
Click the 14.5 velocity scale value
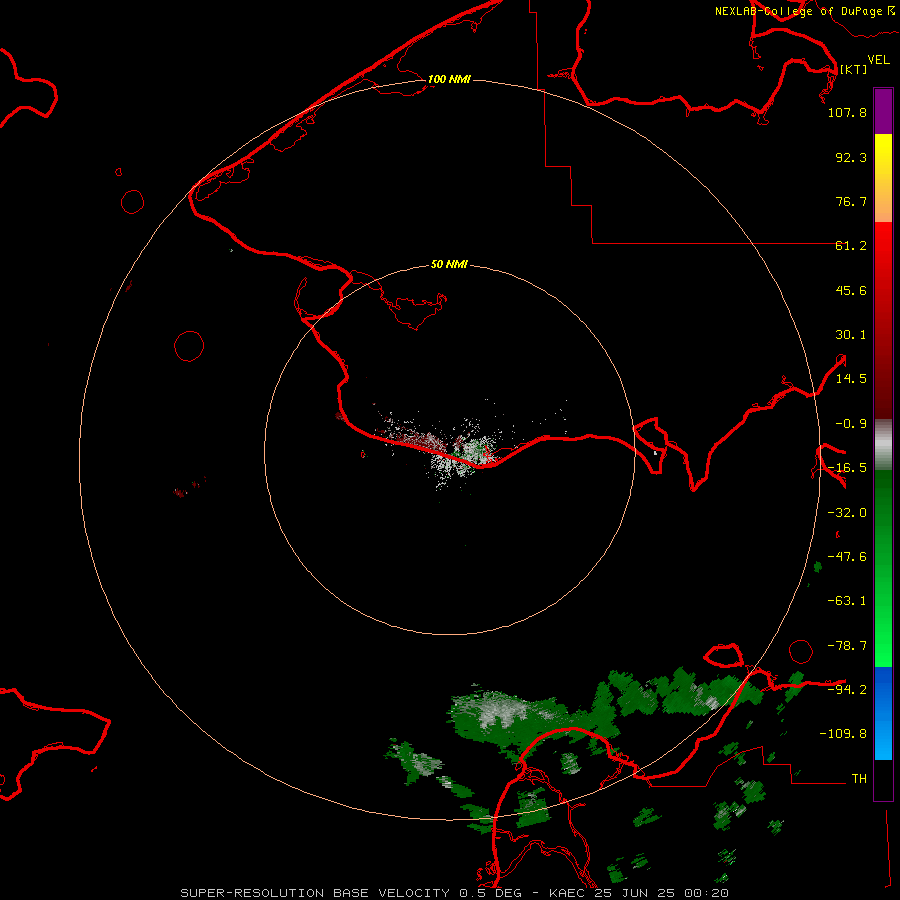(x=851, y=379)
